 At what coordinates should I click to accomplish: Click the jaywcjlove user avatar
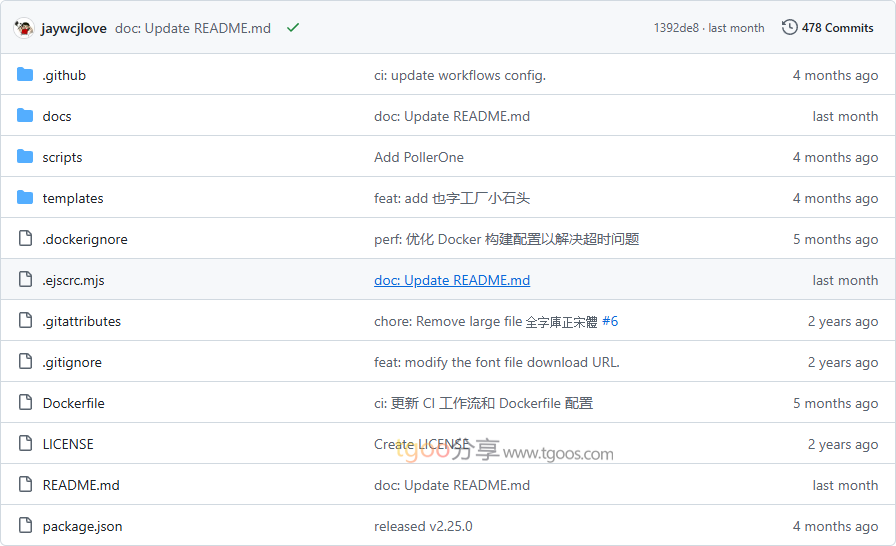24,28
